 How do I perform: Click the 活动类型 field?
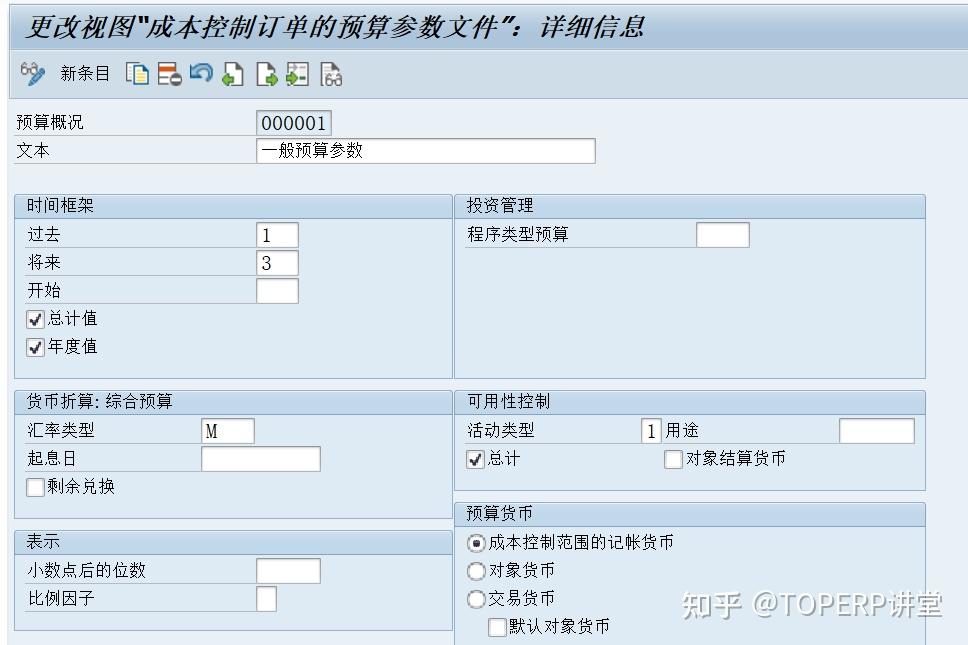(x=651, y=431)
